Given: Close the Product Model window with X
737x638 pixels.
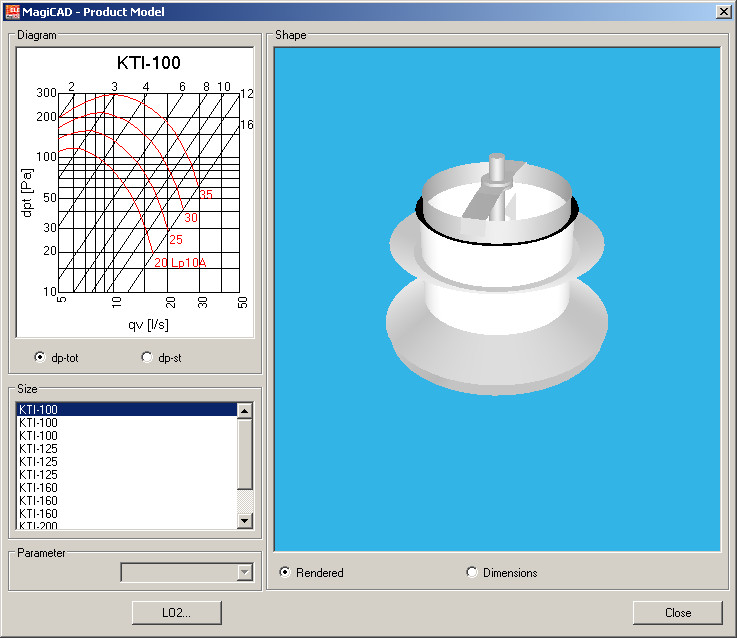Looking at the screenshot, I should point(723,11).
